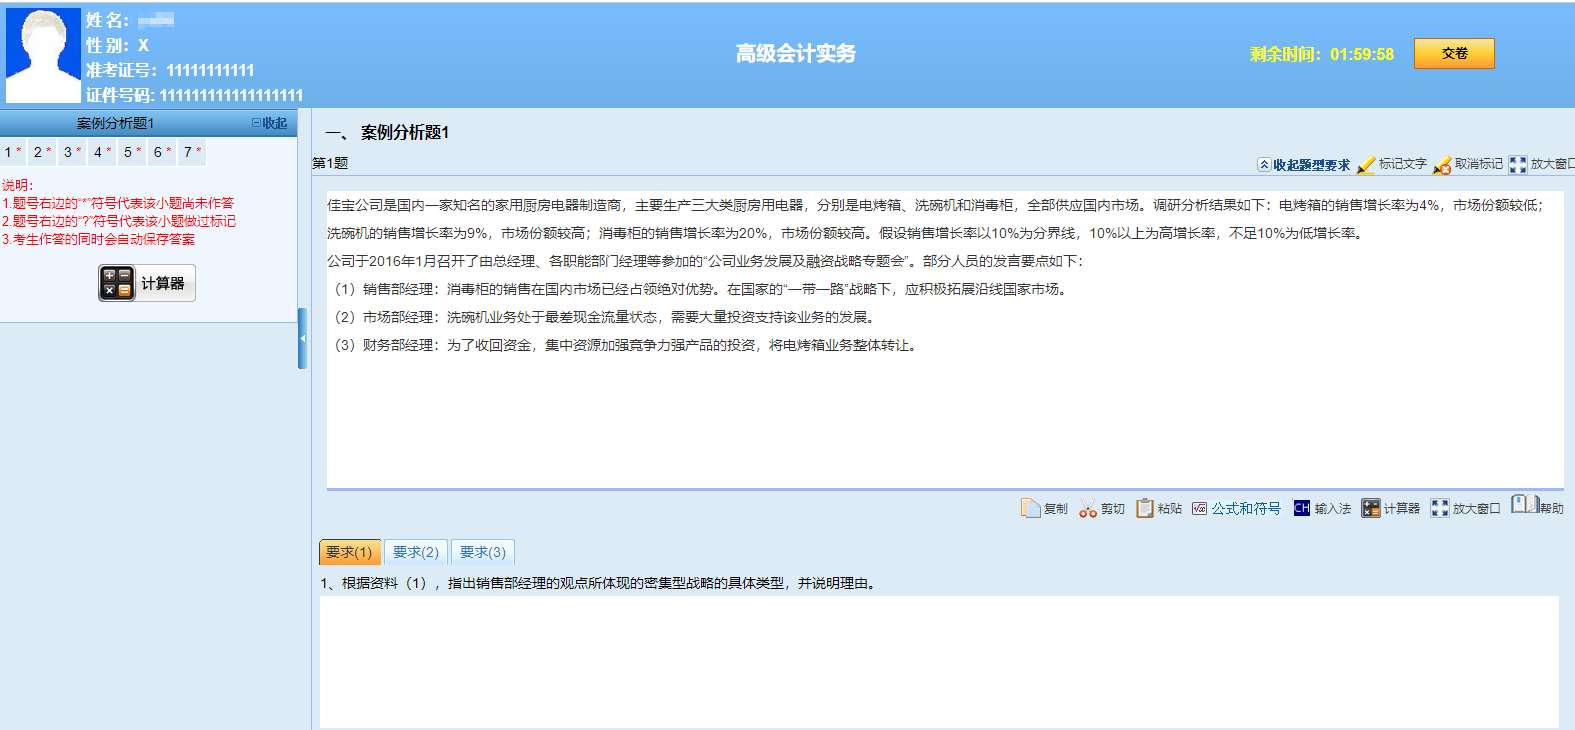Click the 说明 instructions heading
1575x730 pixels.
point(18,185)
